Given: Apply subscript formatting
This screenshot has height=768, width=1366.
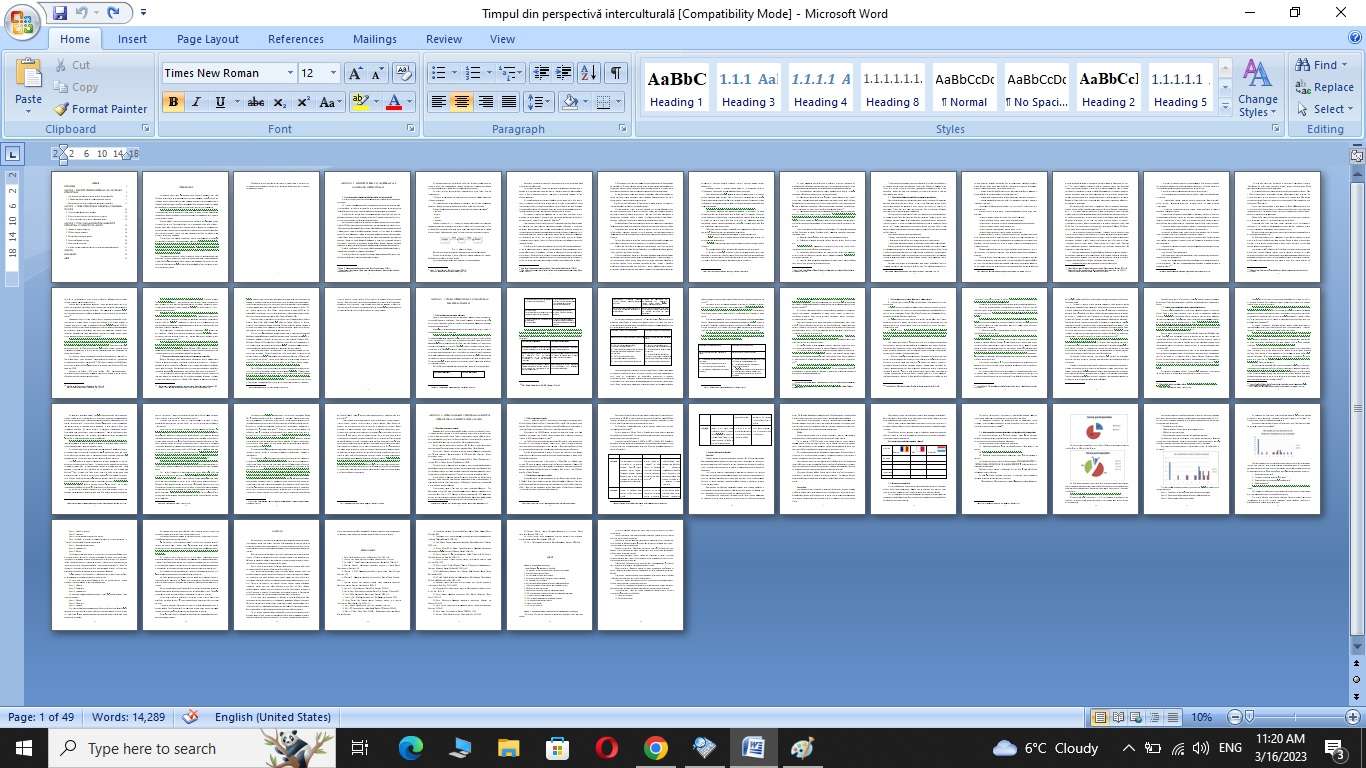Looking at the screenshot, I should (280, 102).
